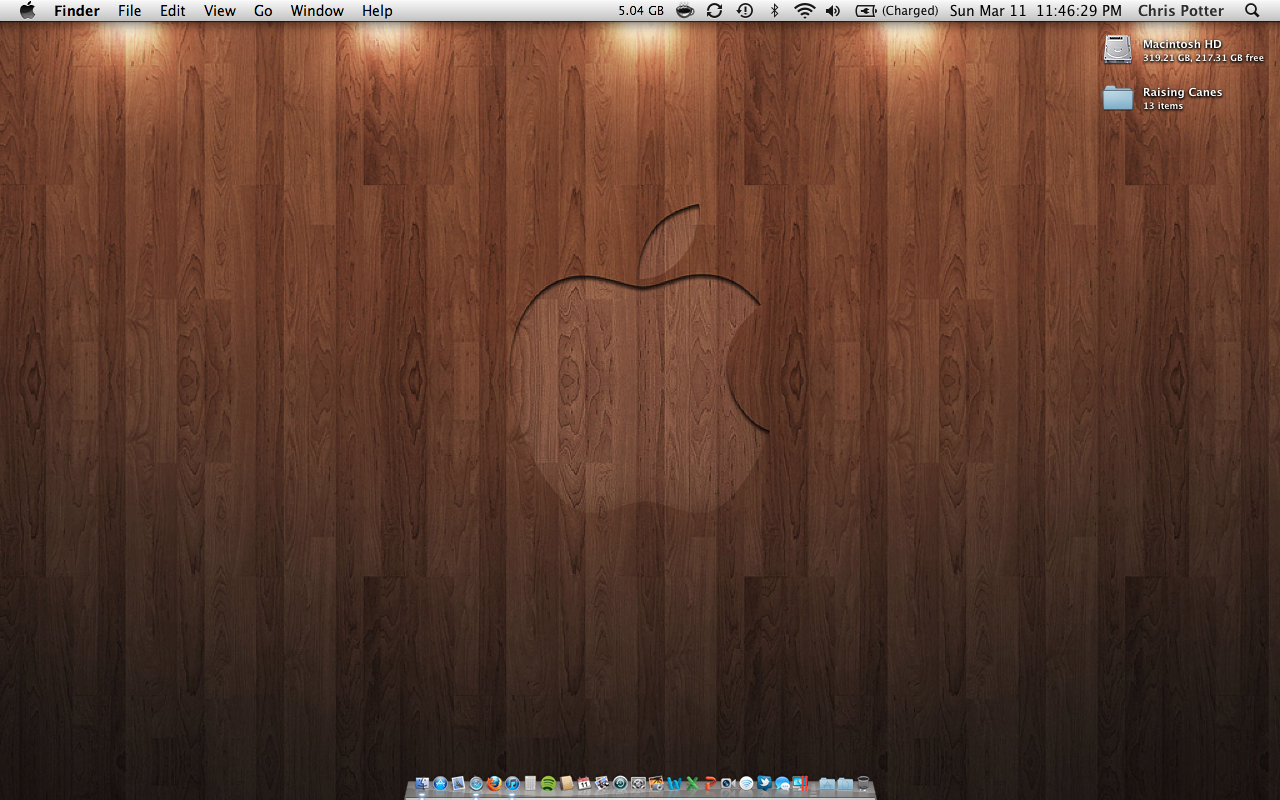The image size is (1280, 800).
Task: Launch iTunes from the Dock
Action: coord(512,784)
